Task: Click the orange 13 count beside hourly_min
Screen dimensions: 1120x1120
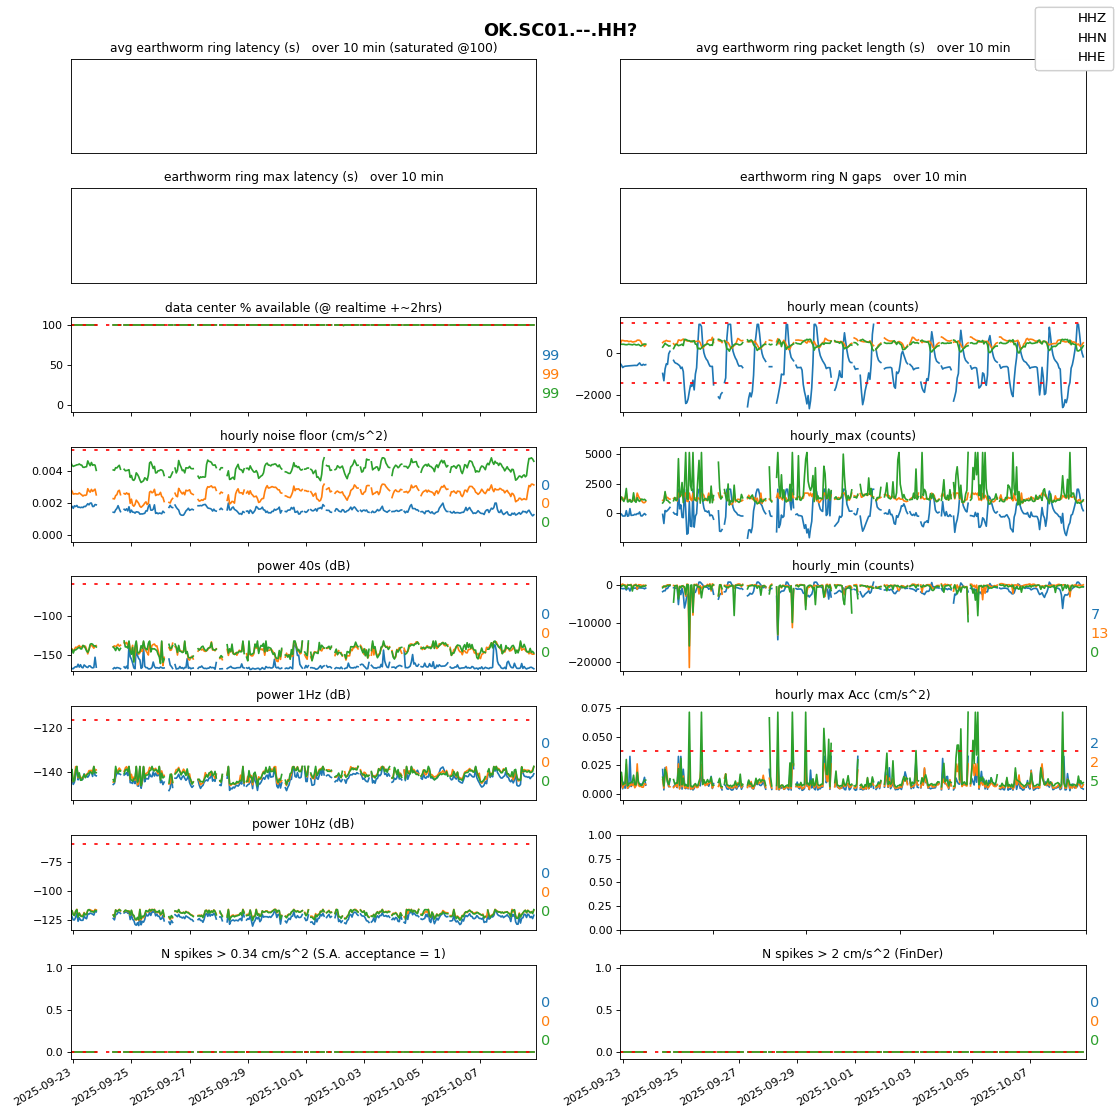Action: (x=1099, y=634)
